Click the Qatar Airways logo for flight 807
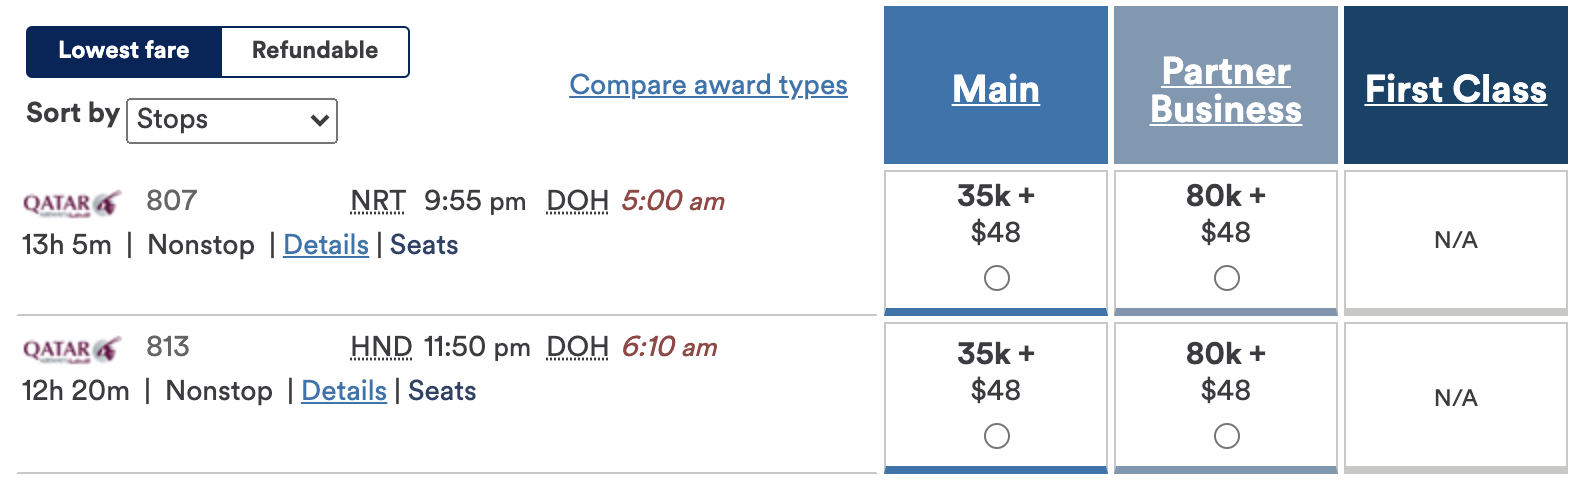Viewport: 1582px width, 482px height. click(71, 204)
